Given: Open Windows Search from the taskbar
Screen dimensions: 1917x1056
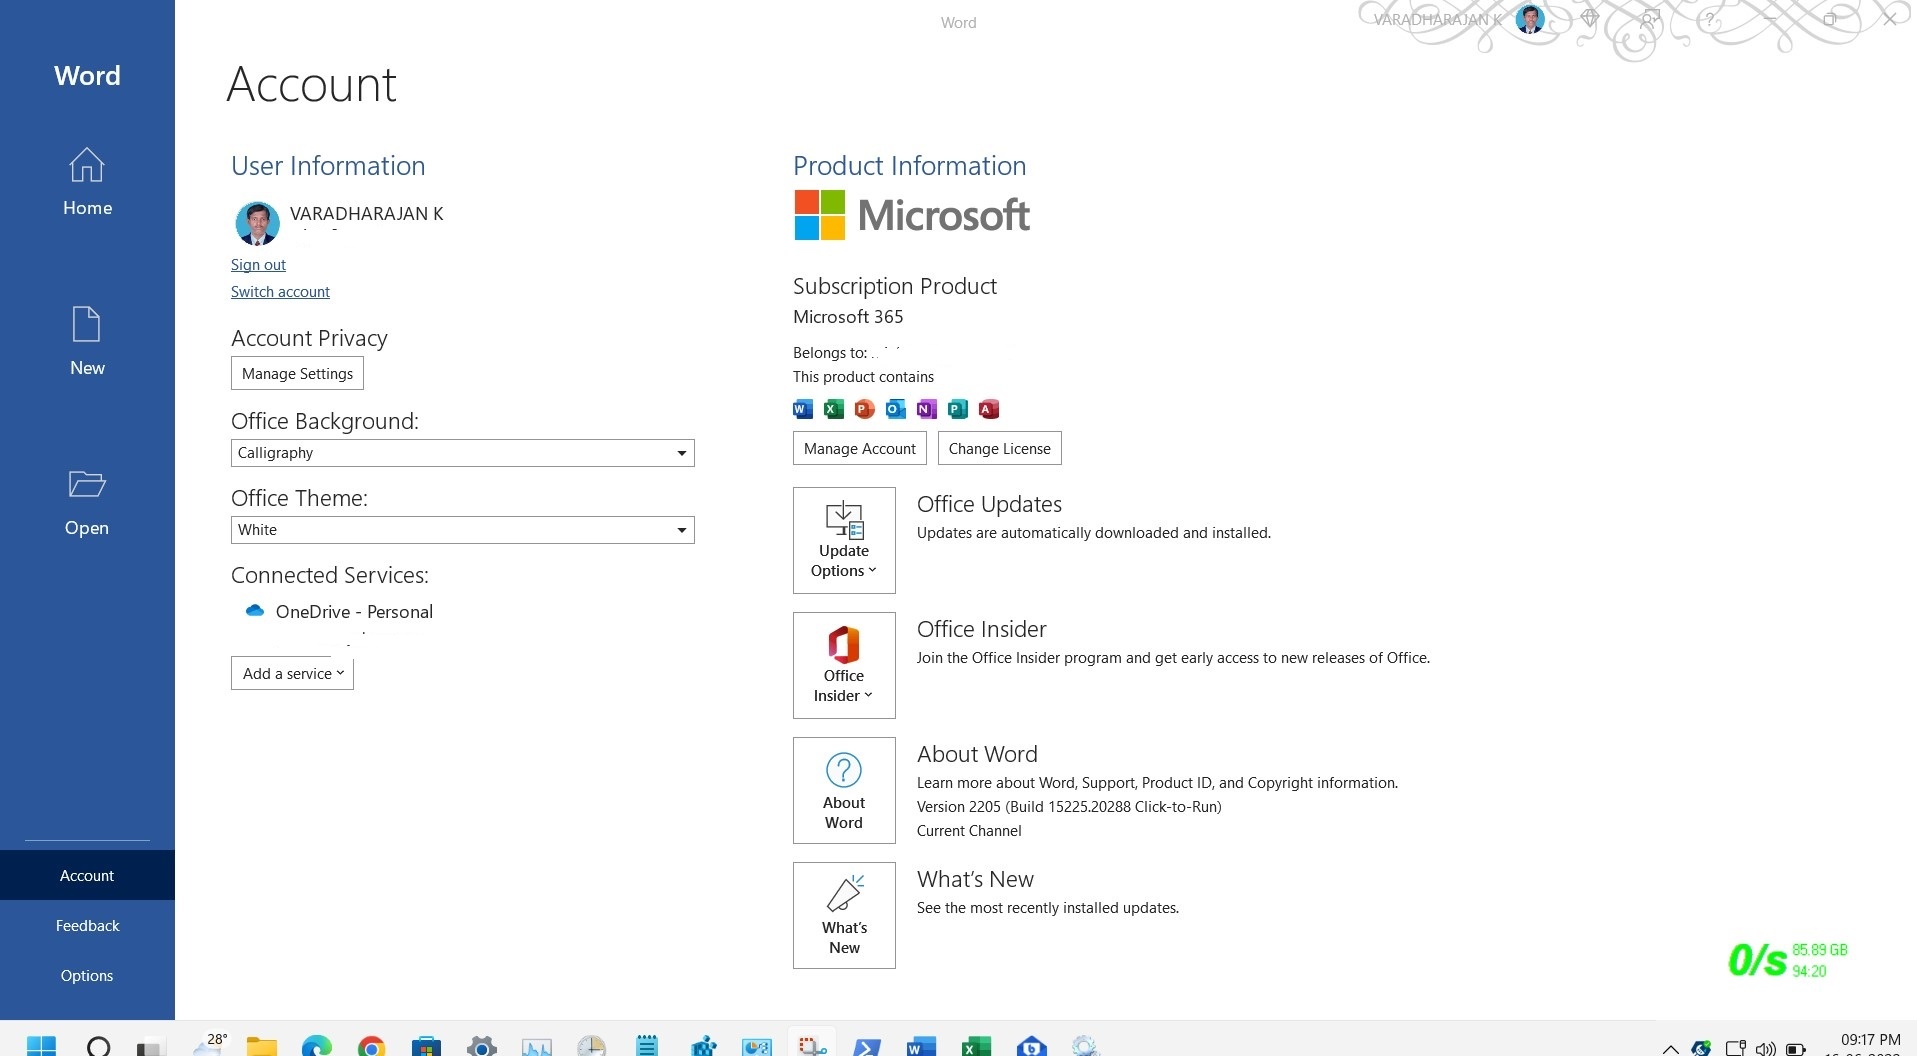Looking at the screenshot, I should (98, 1046).
